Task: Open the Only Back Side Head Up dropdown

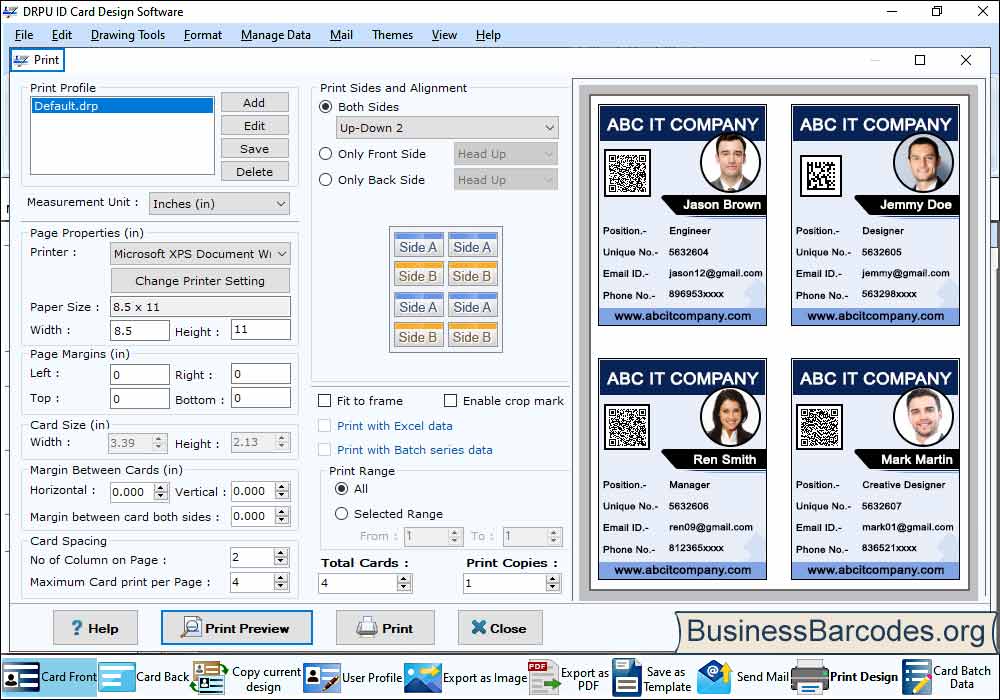Action: [x=505, y=180]
